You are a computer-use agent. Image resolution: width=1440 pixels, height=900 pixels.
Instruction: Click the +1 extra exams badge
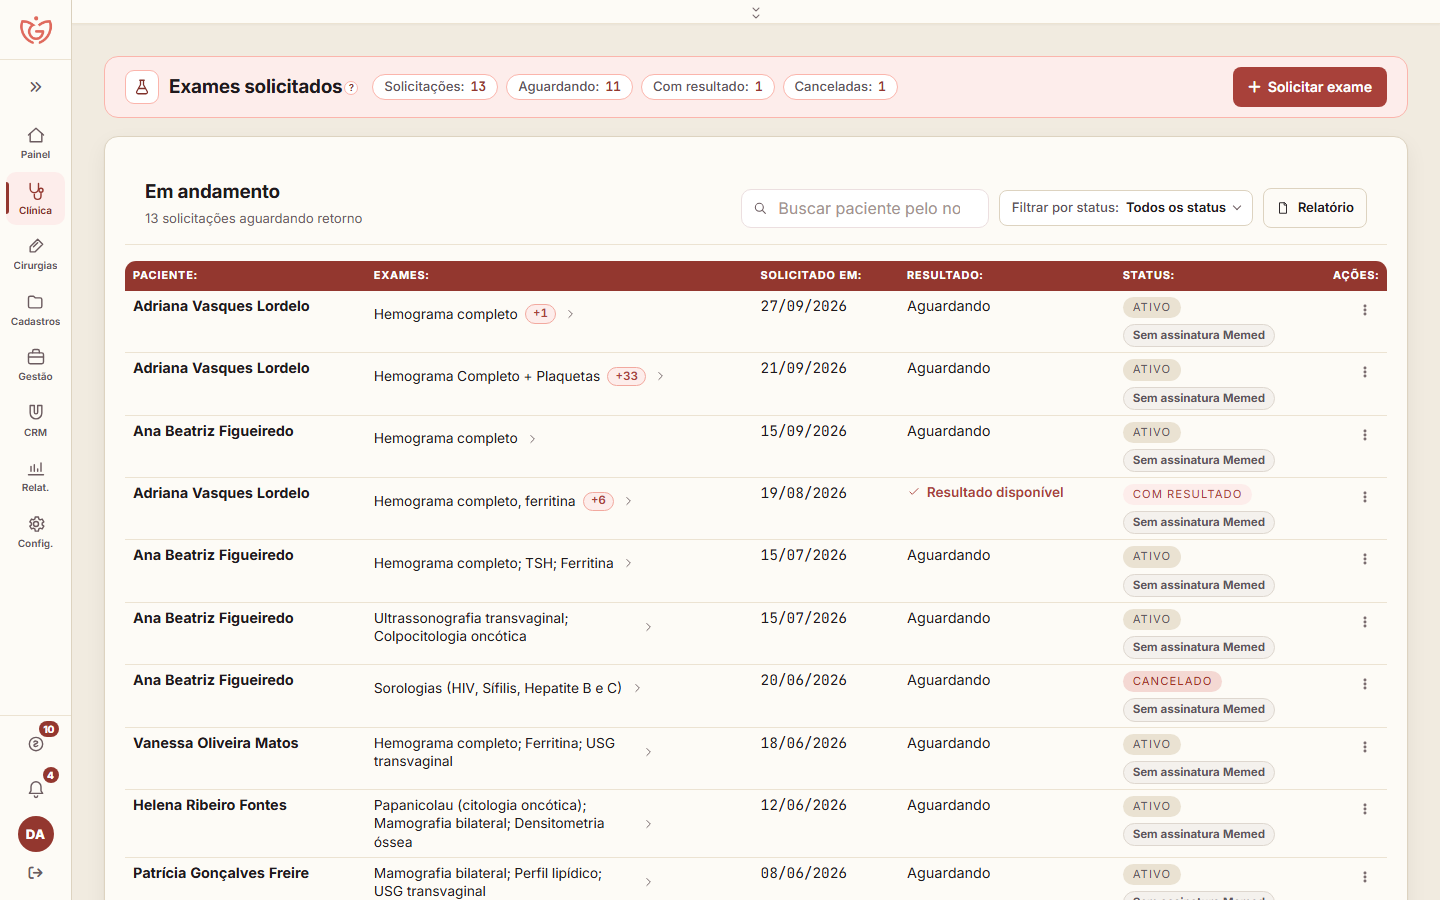(x=540, y=314)
